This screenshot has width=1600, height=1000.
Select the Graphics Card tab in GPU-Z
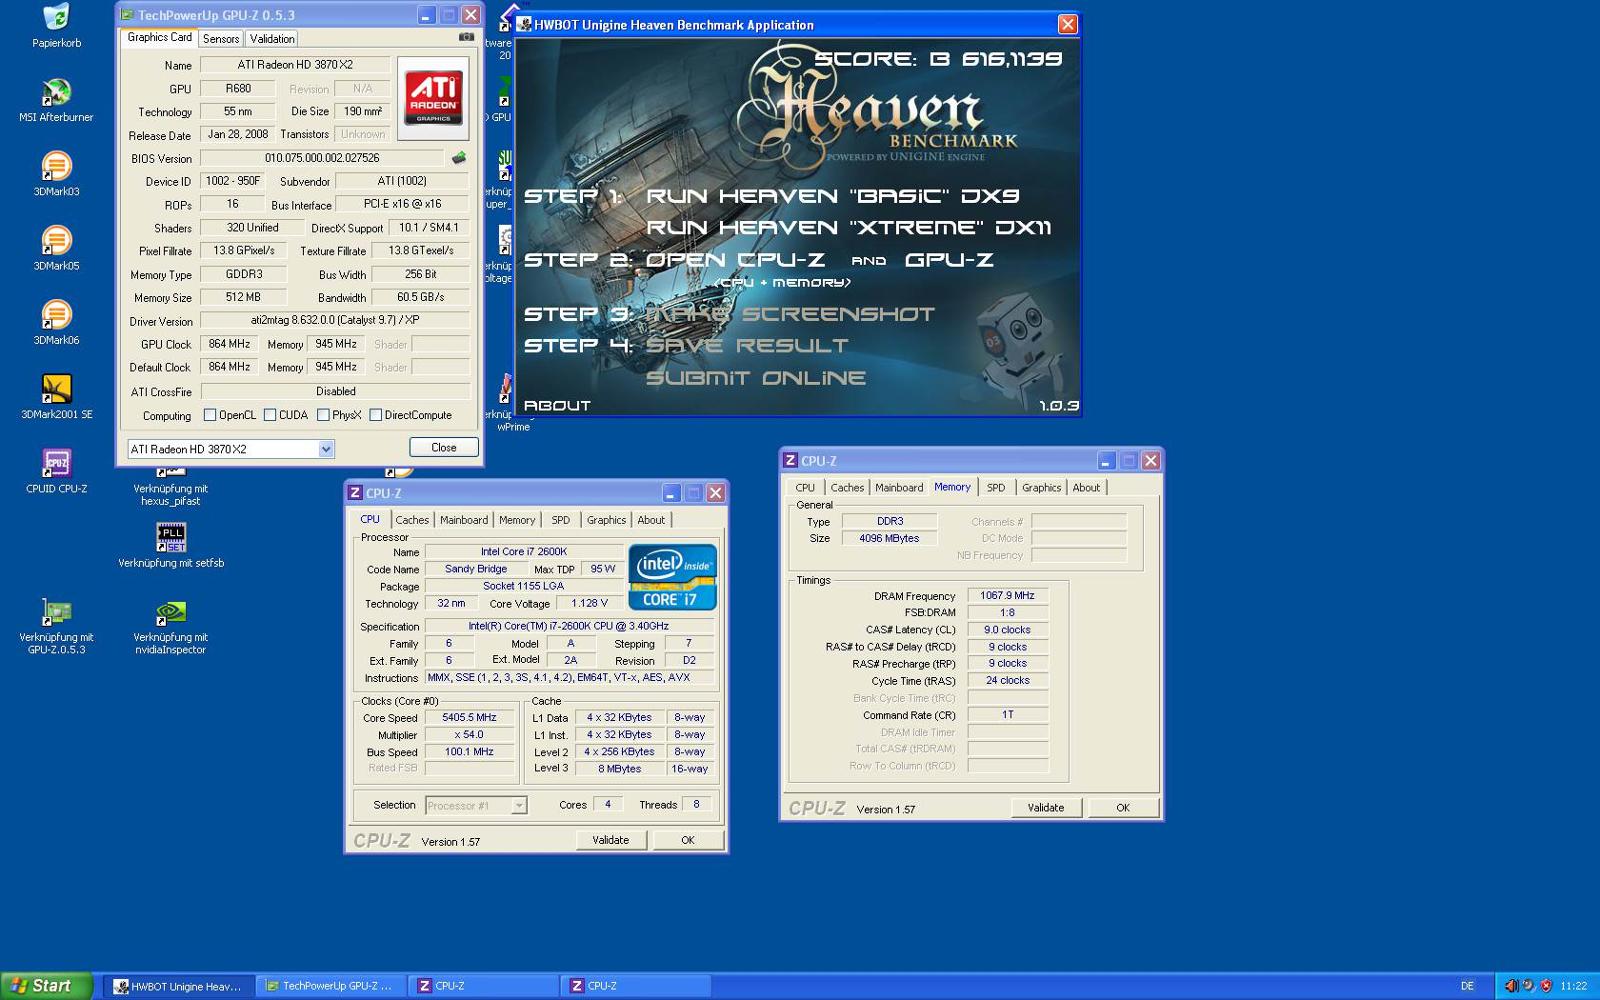159,37
